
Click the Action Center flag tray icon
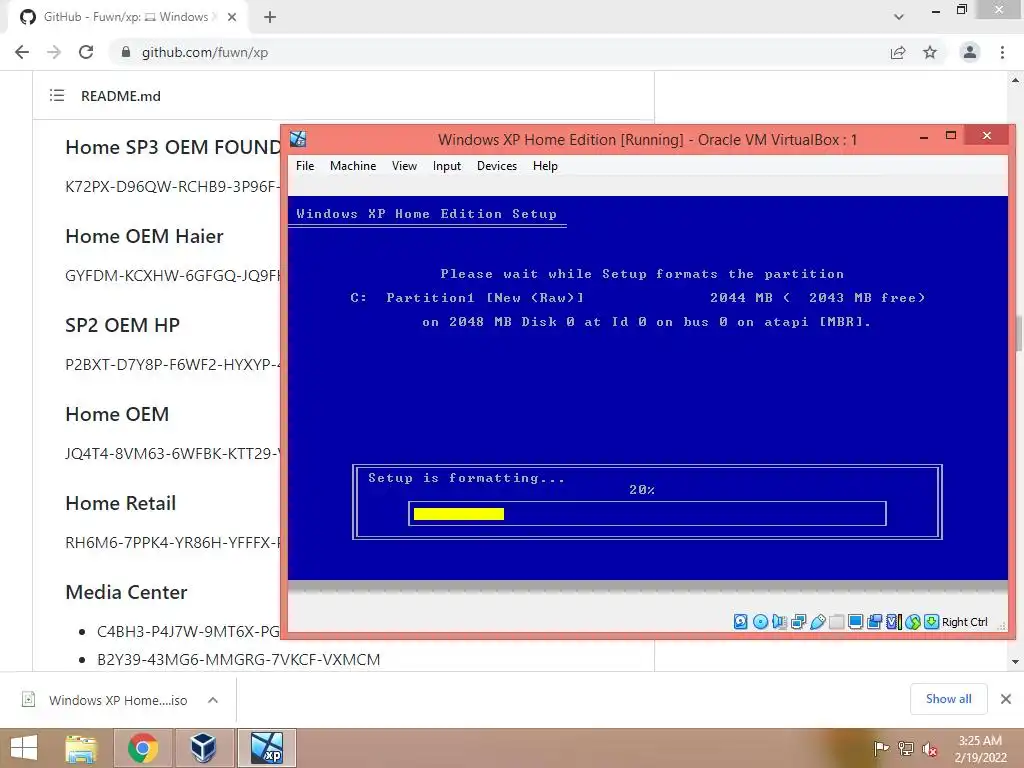[881, 748]
